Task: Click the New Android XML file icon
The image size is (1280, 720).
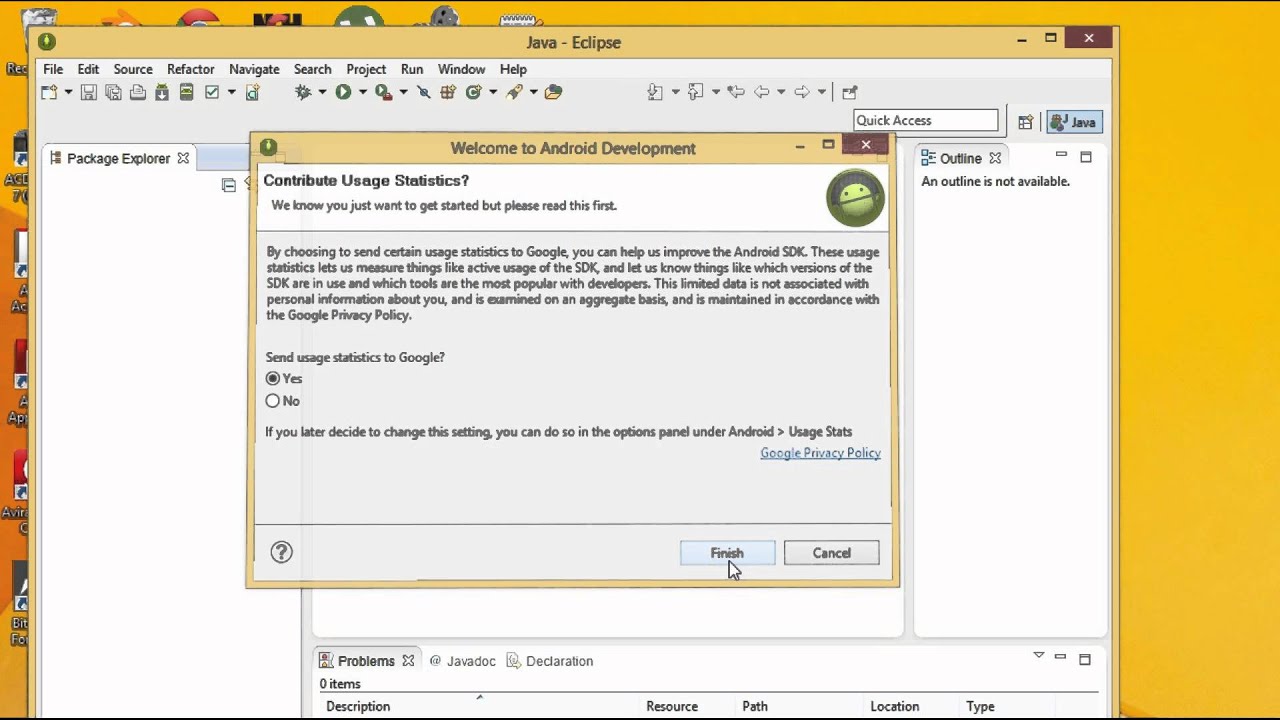Action: (x=252, y=92)
